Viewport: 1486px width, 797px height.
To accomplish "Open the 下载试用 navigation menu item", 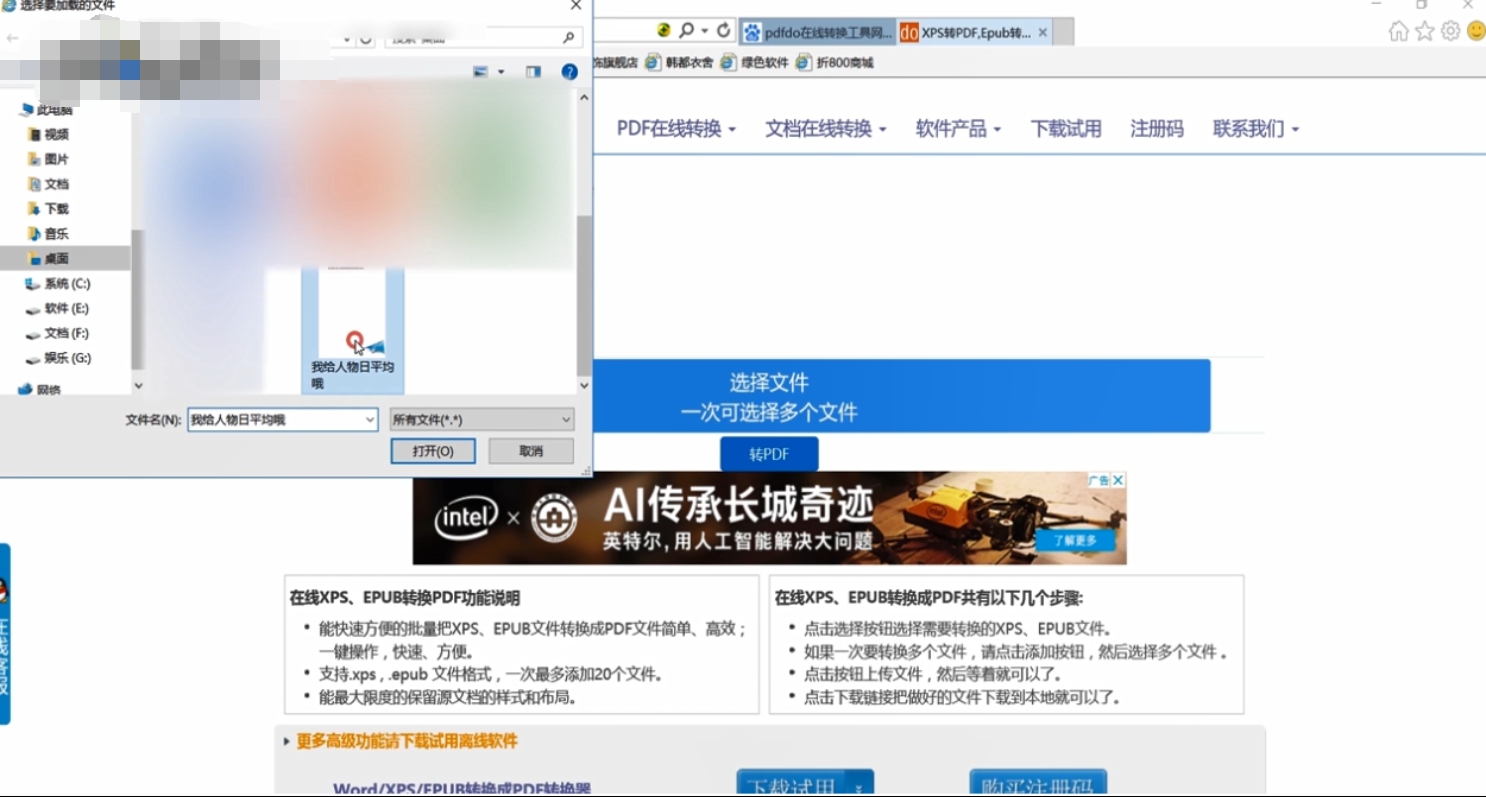I will tap(1066, 129).
